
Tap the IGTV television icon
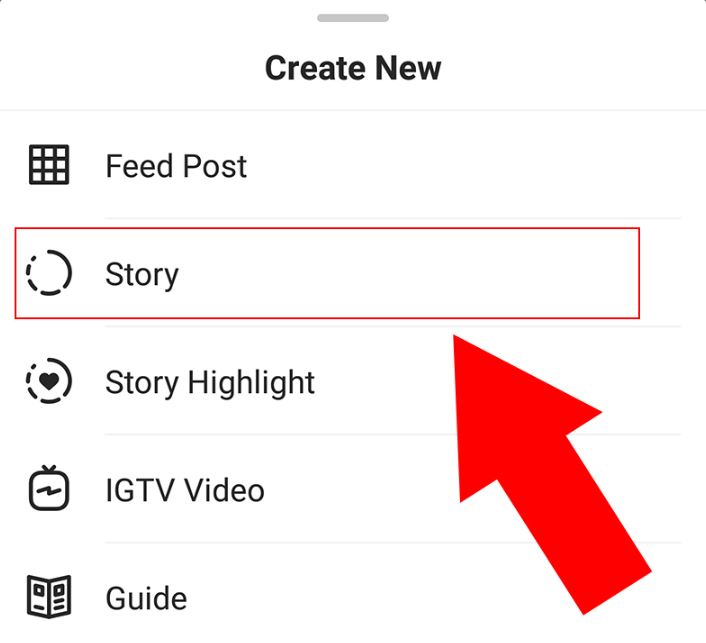point(49,488)
